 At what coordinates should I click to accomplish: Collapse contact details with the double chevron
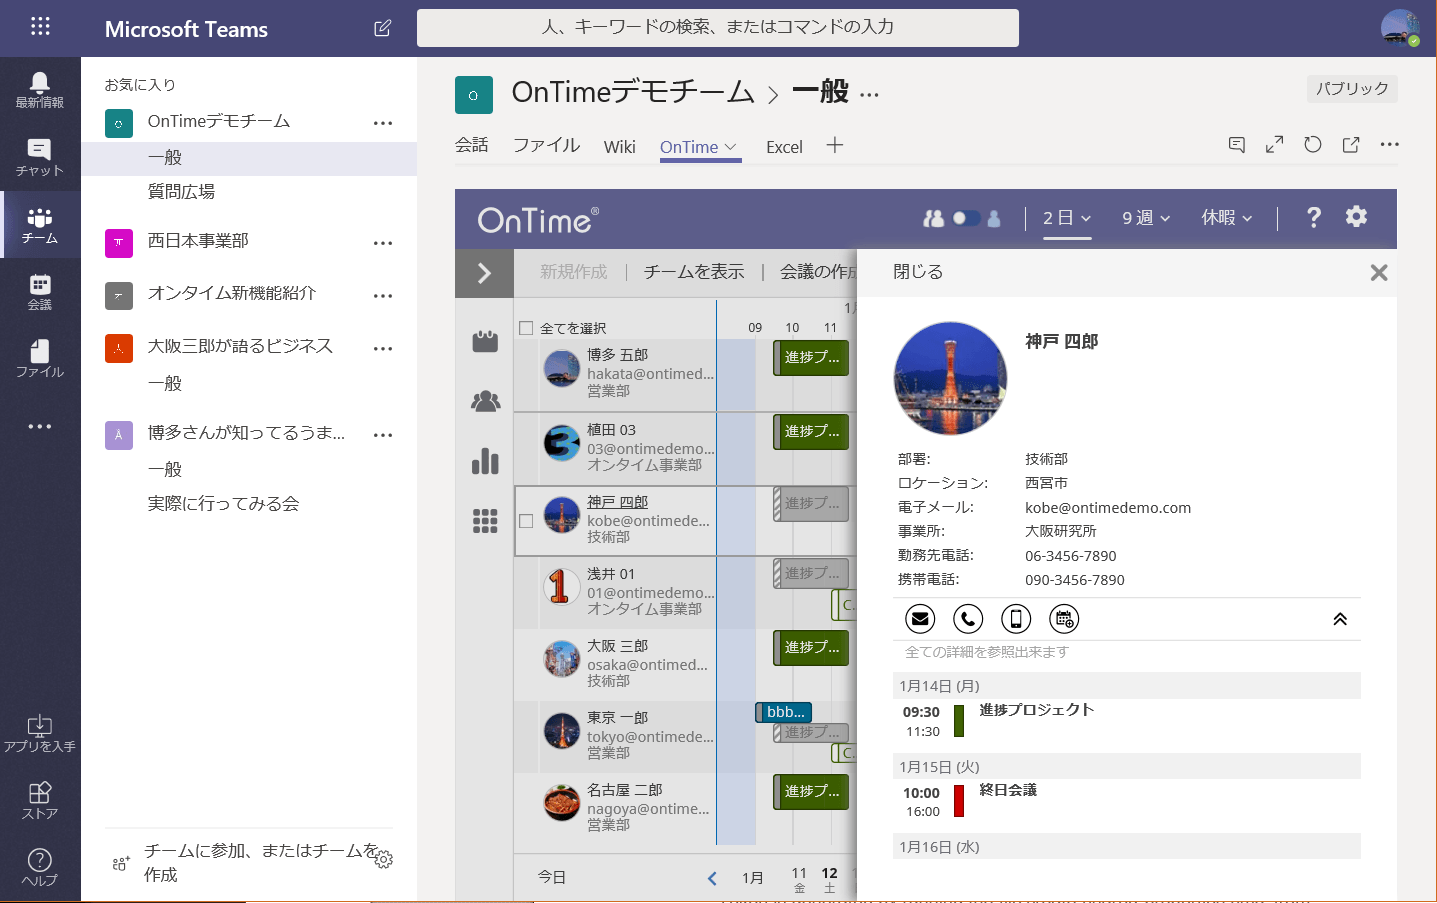click(1339, 618)
